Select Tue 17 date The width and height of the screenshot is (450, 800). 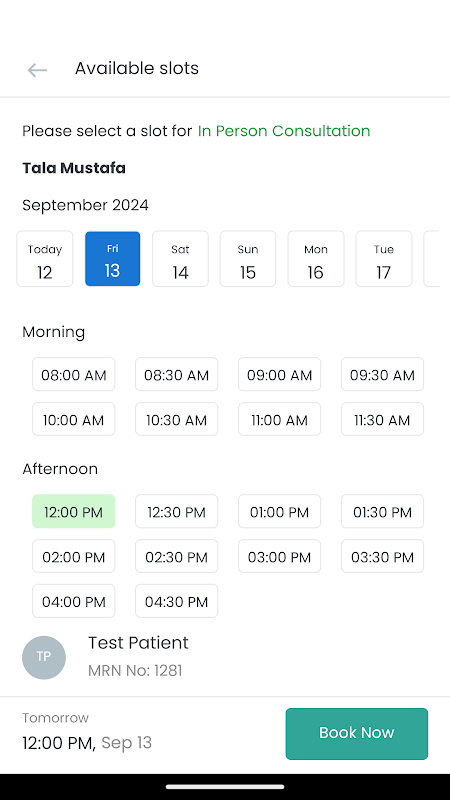[x=384, y=259]
